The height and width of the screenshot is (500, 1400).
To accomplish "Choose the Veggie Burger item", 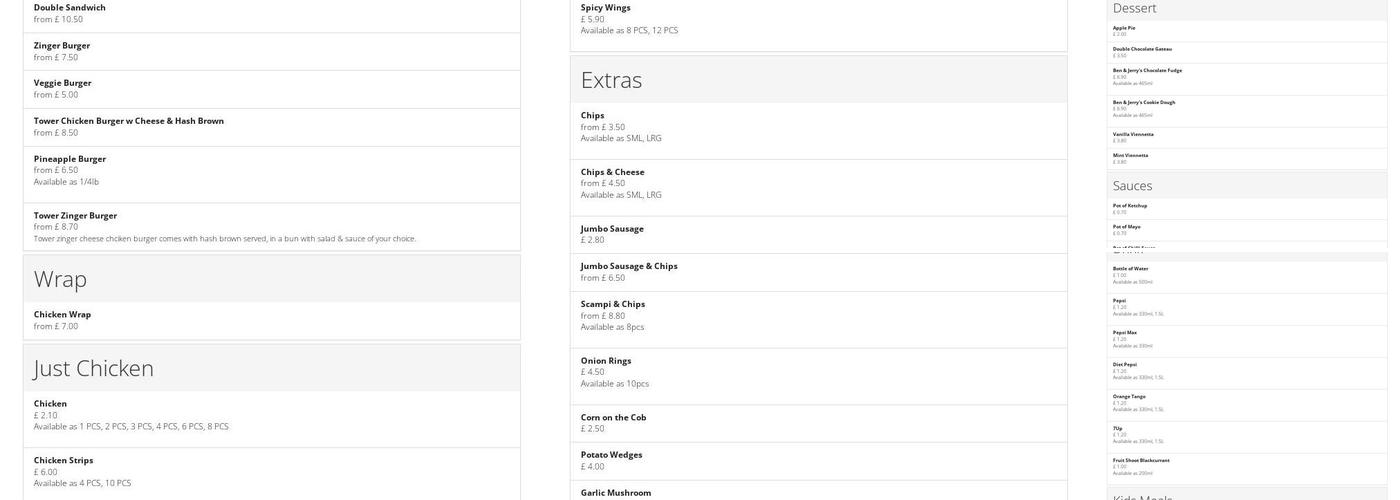I will pos(63,83).
